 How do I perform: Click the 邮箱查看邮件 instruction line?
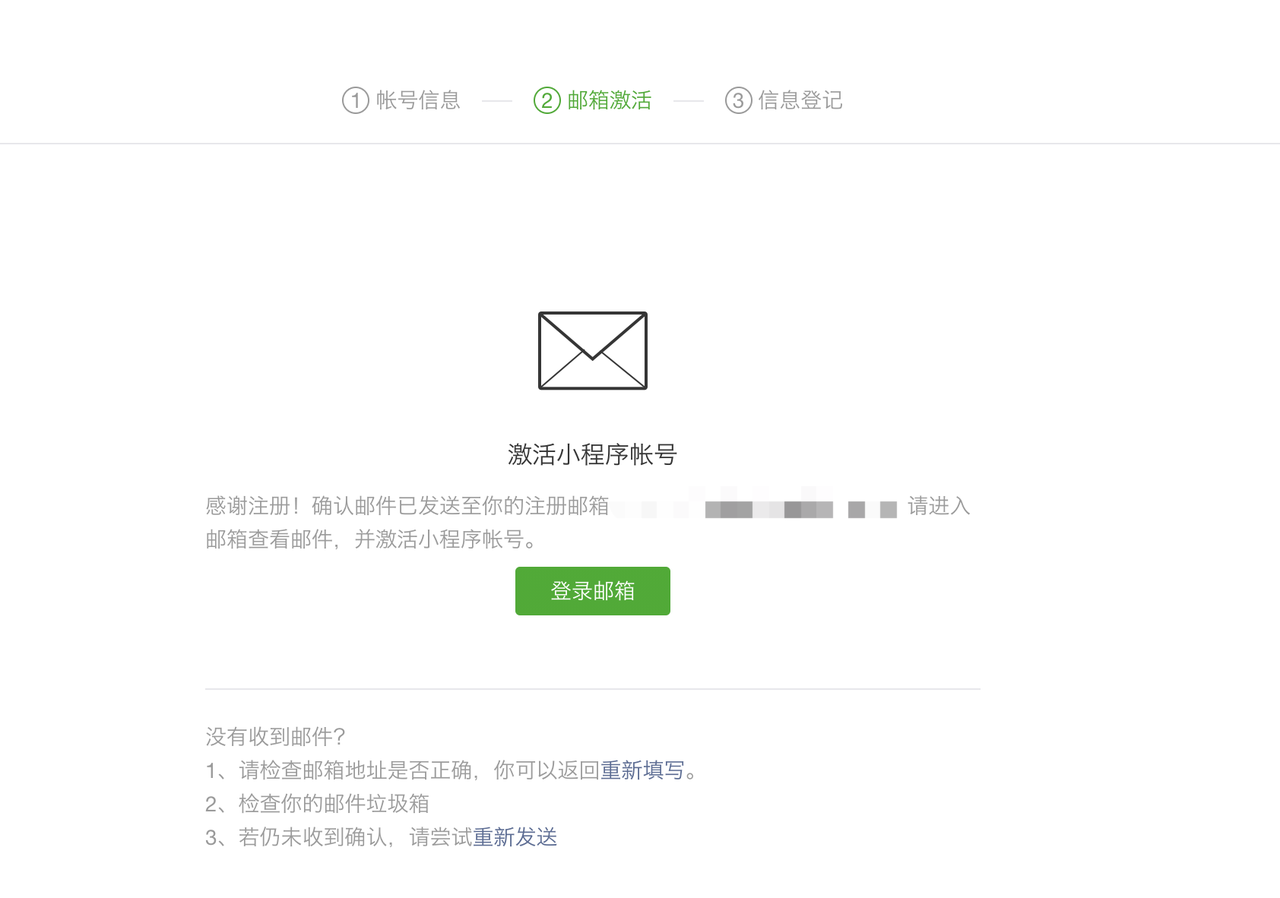coord(373,539)
